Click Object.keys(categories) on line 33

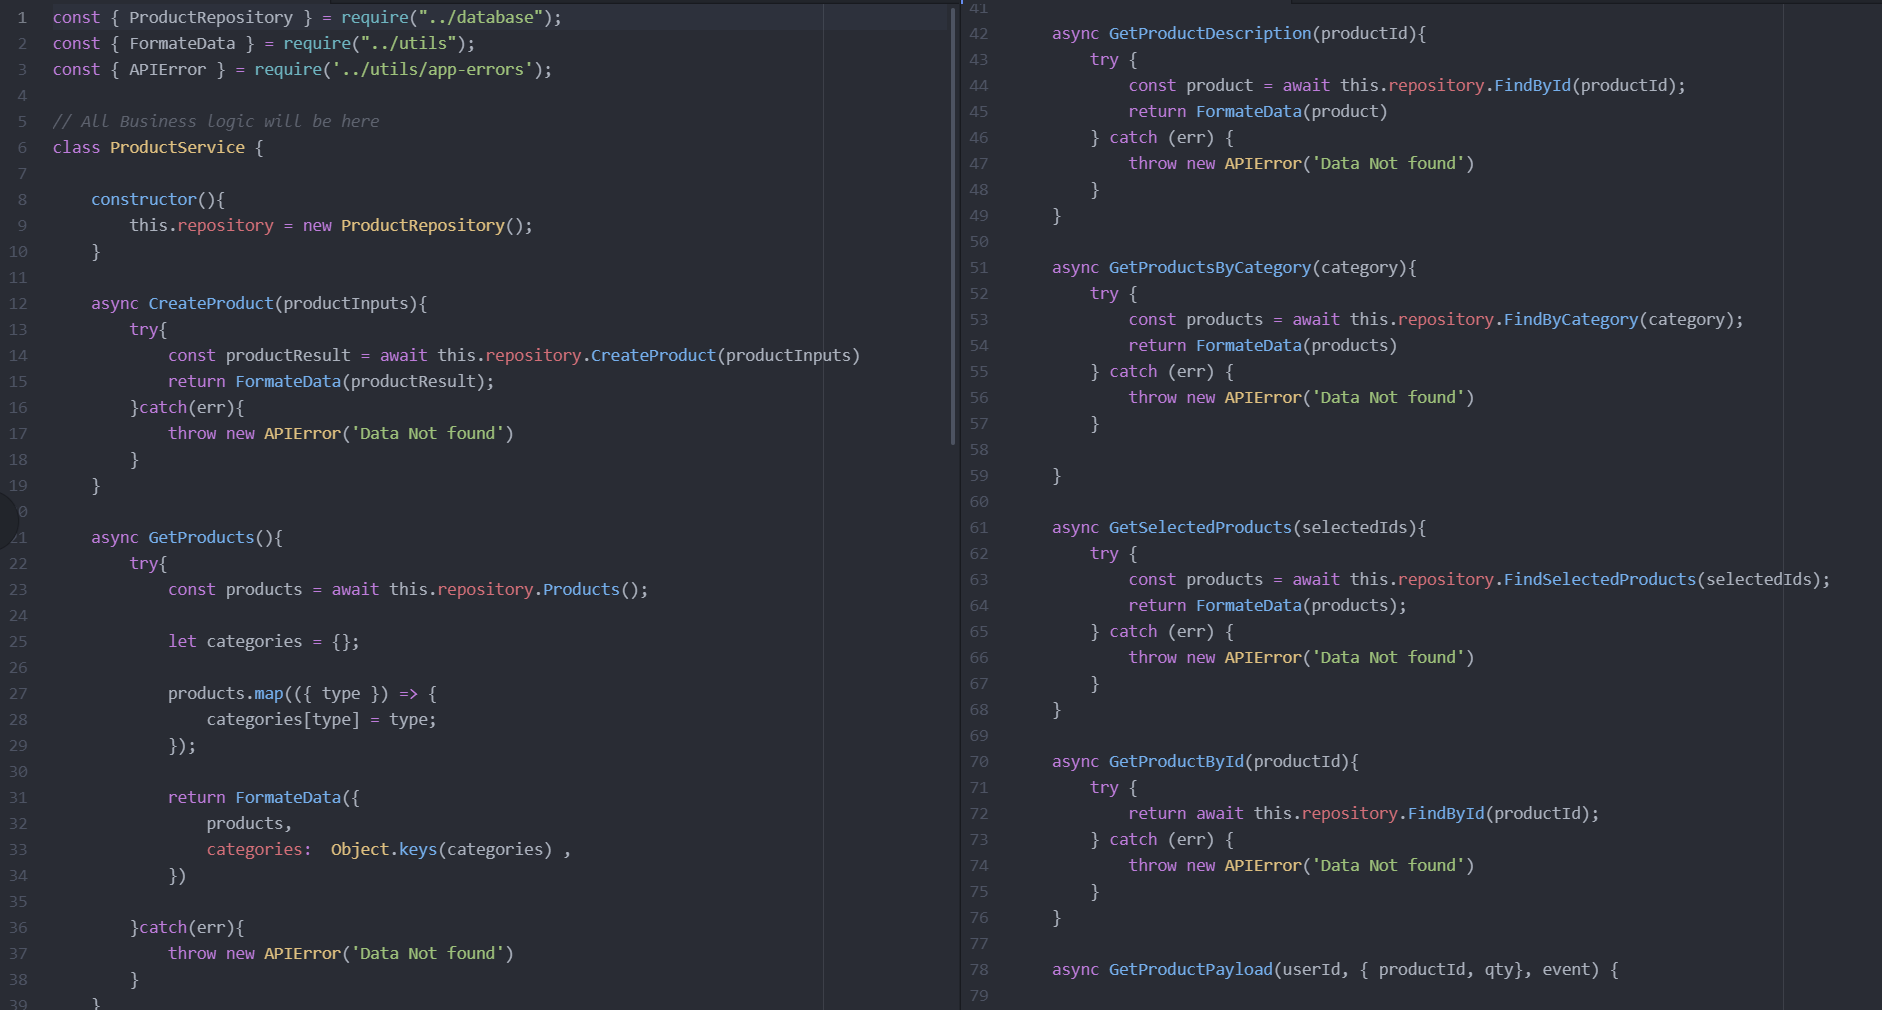click(x=441, y=849)
